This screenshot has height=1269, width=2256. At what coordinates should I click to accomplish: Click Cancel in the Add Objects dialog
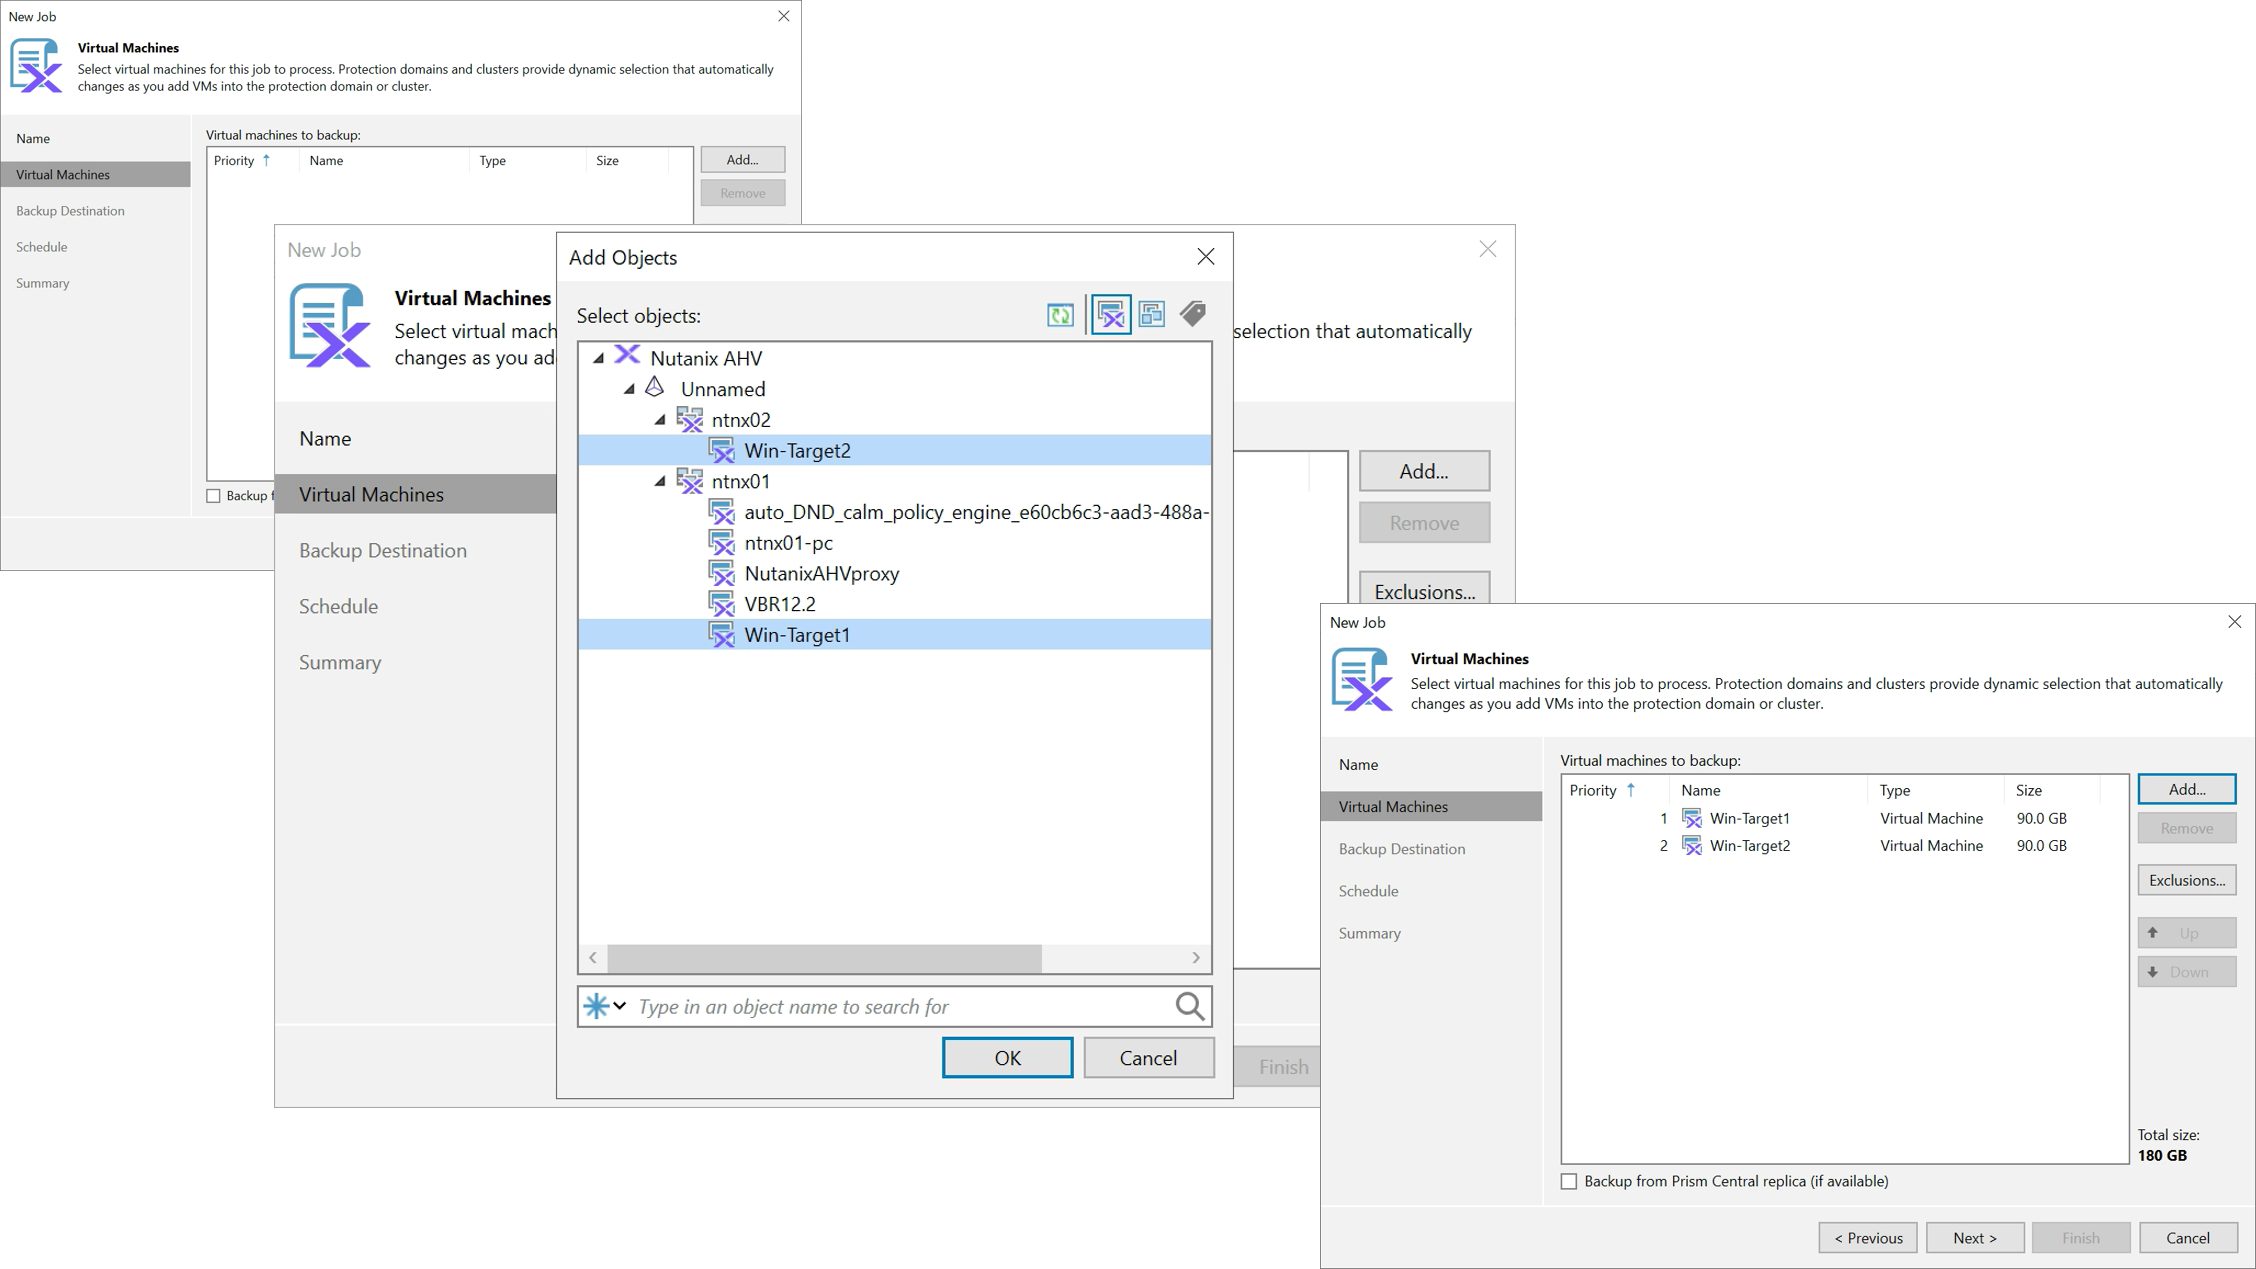(1148, 1058)
